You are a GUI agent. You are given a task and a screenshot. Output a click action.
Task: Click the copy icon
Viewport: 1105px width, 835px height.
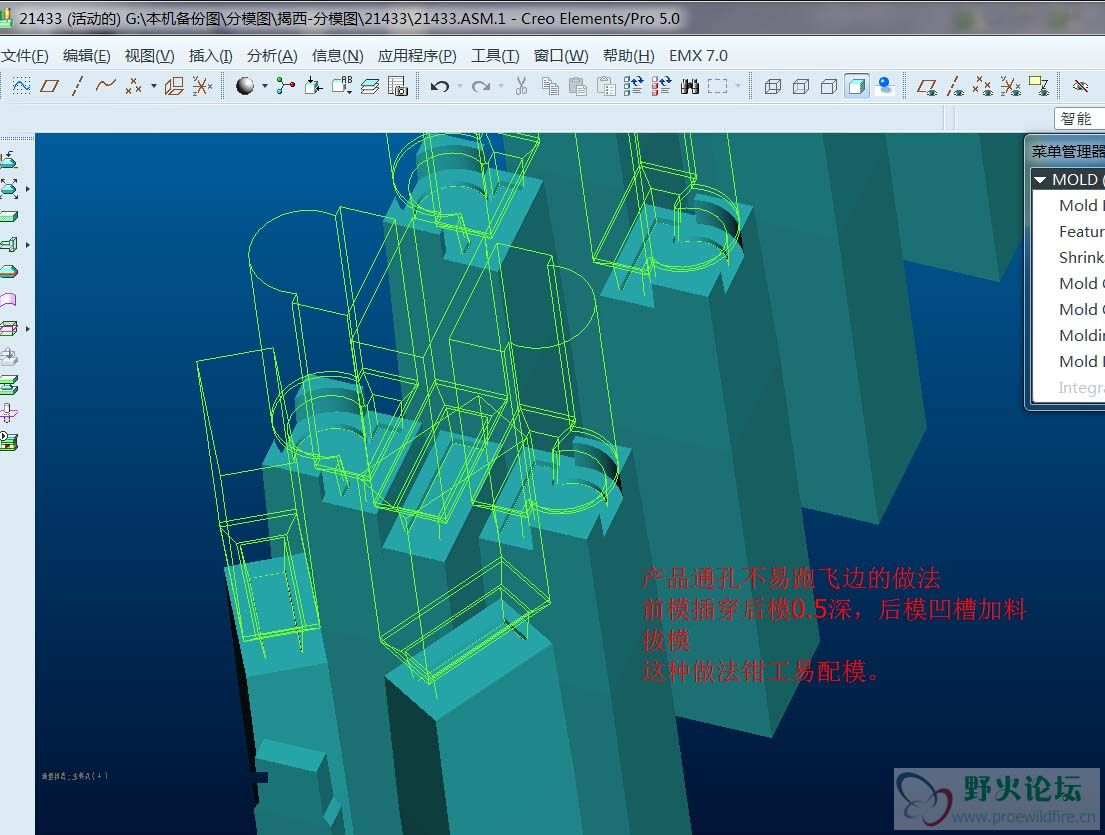click(550, 86)
